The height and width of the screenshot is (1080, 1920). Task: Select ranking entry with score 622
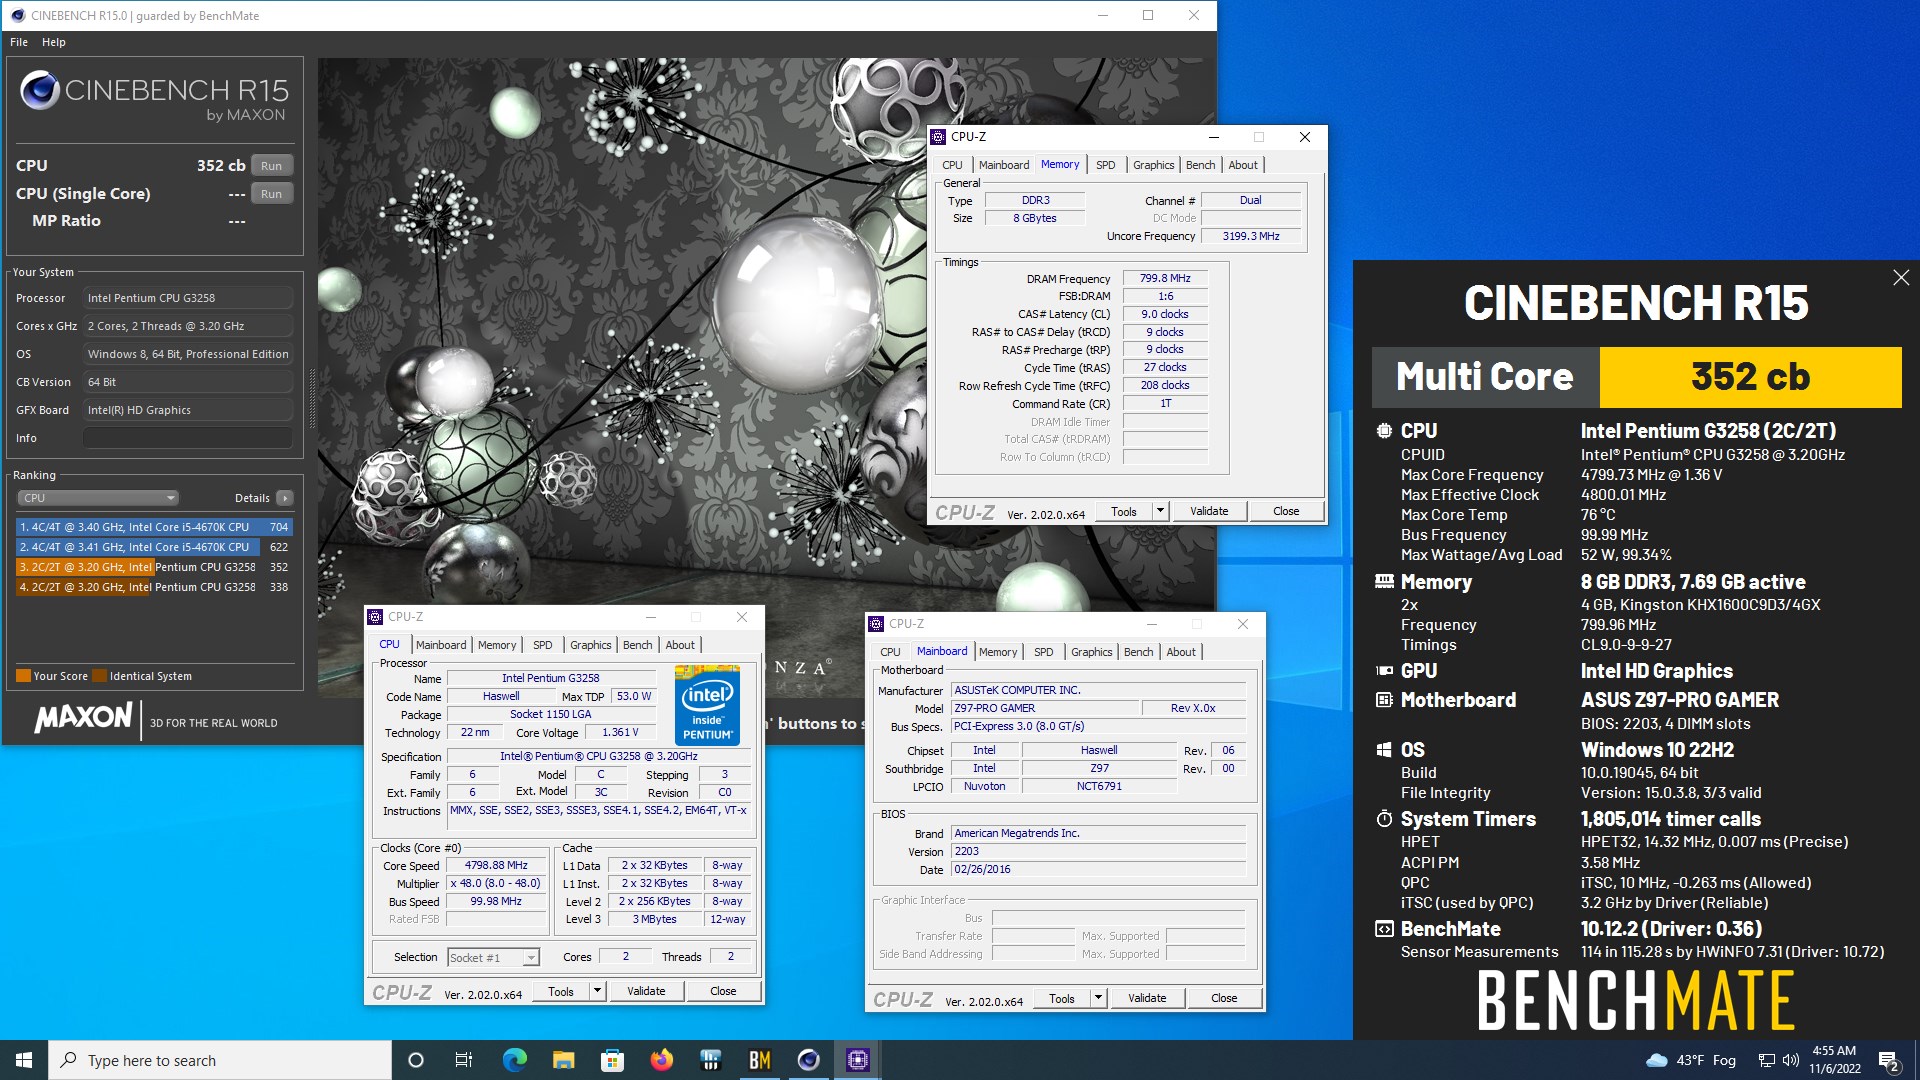tap(155, 547)
